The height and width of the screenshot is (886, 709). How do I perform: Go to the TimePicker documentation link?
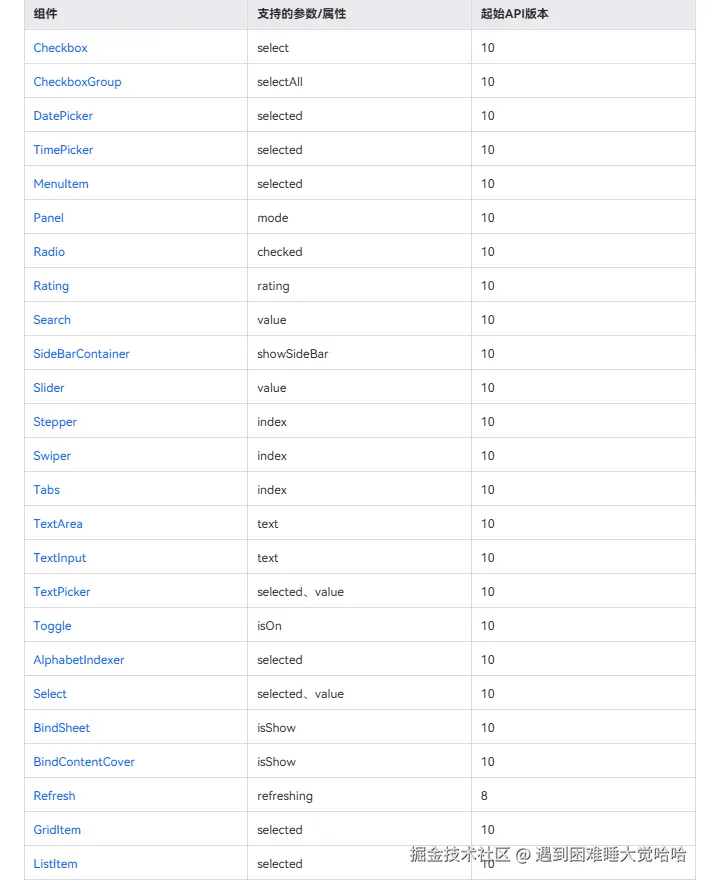63,150
